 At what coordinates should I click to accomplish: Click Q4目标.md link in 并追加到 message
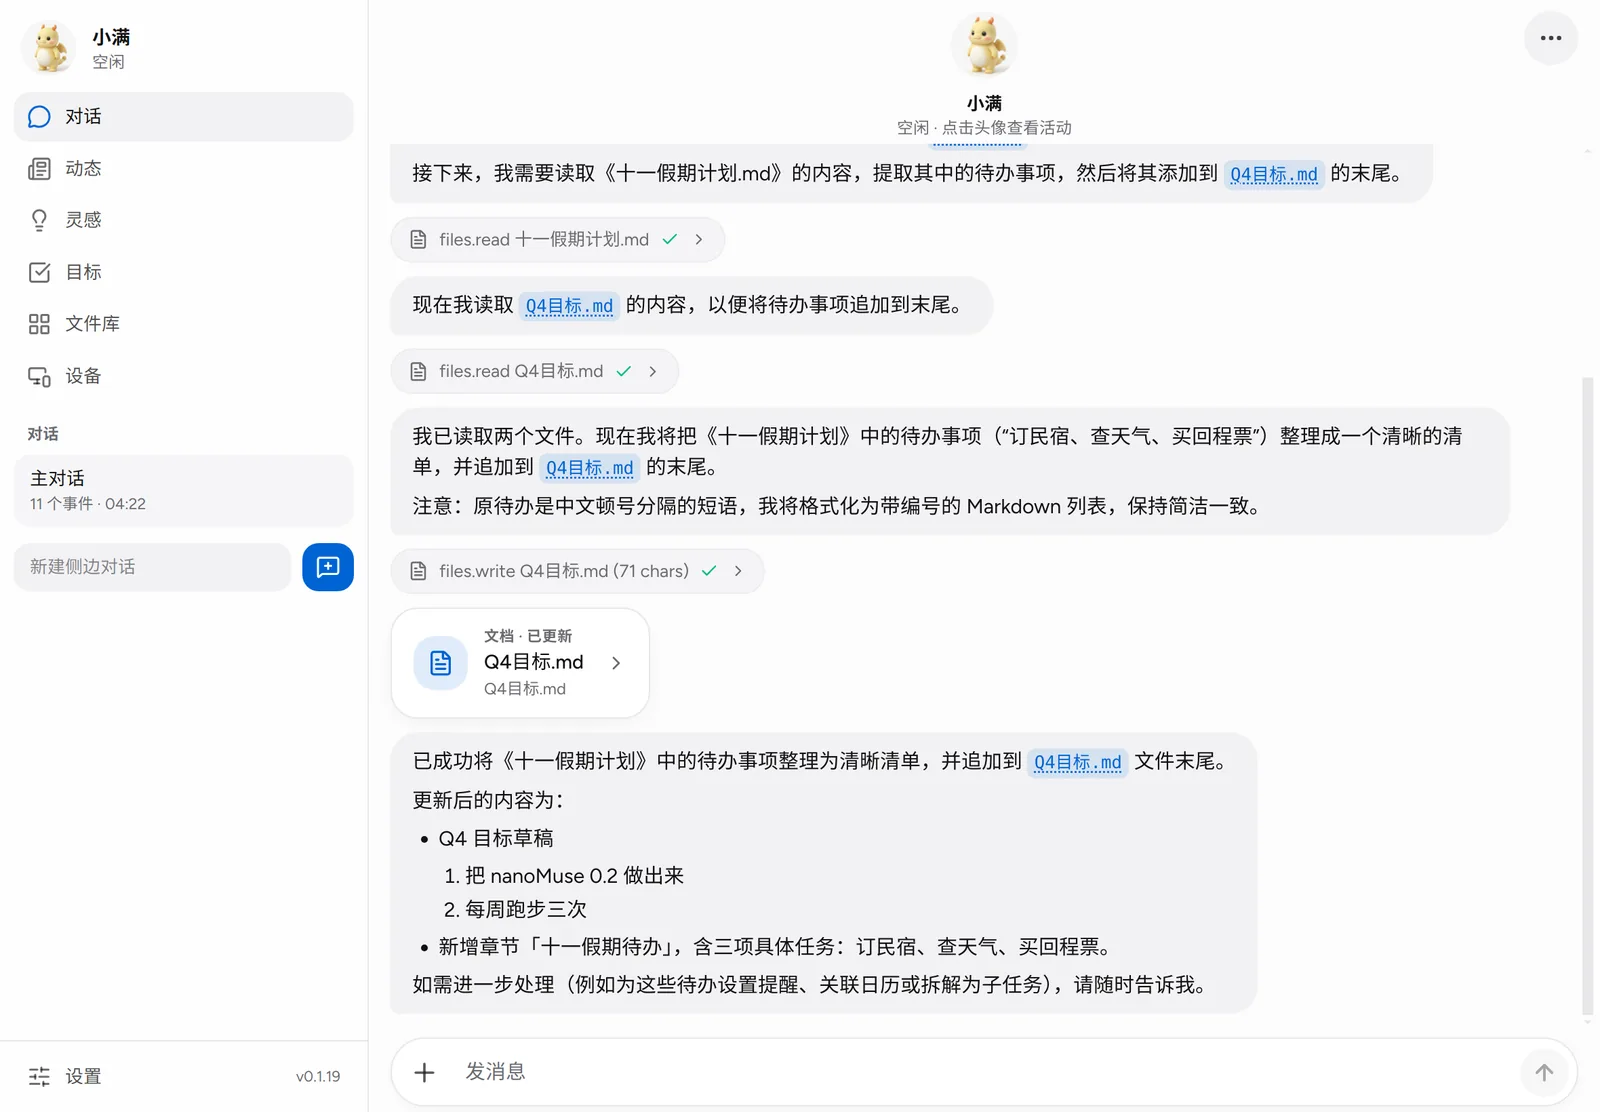(590, 468)
